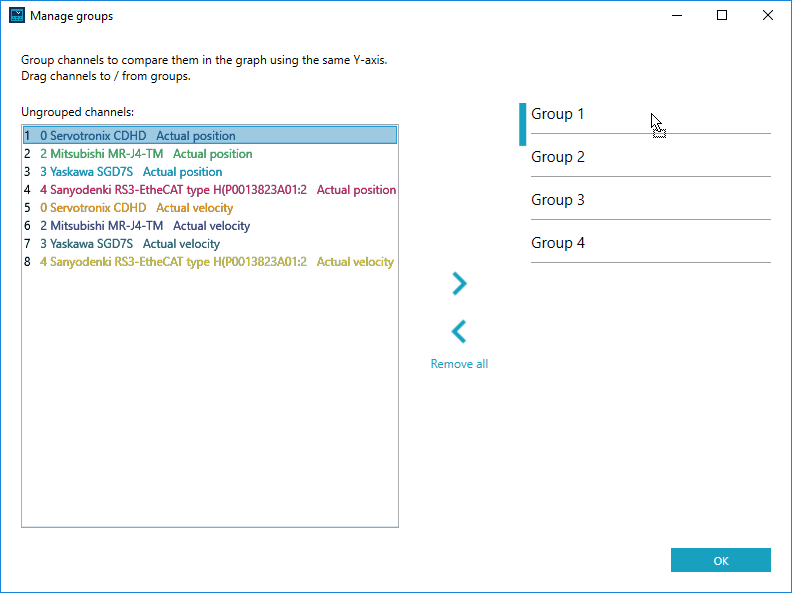The image size is (792, 593).
Task: Click Remove all link
Action: [x=459, y=364]
